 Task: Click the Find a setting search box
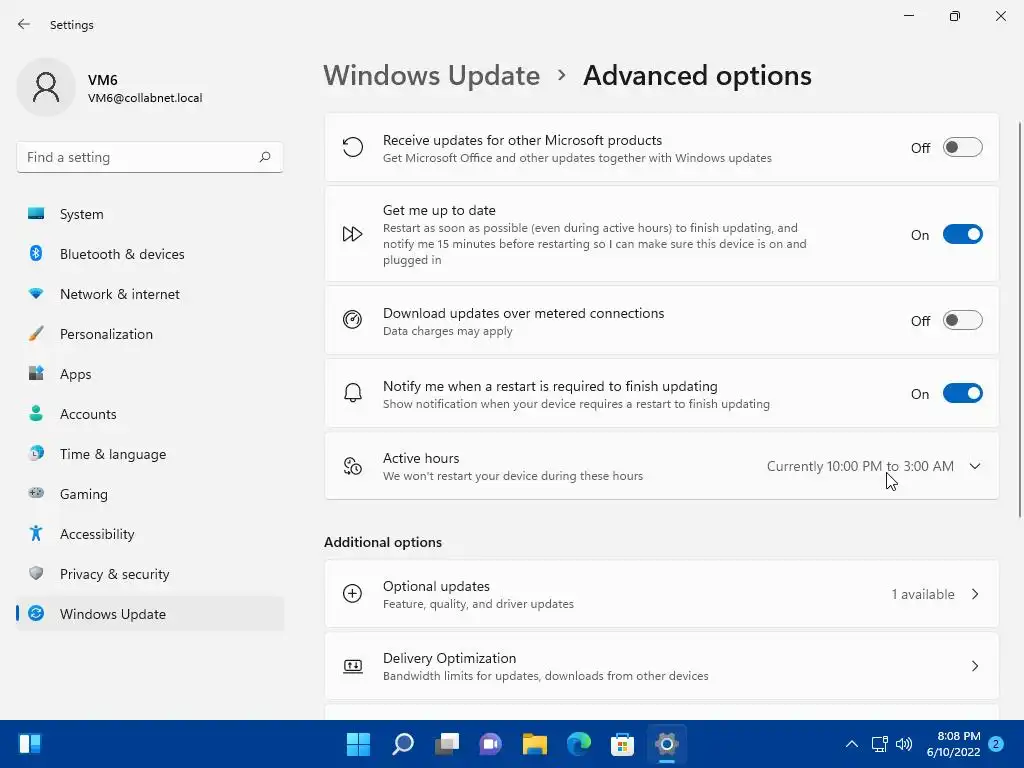click(150, 157)
